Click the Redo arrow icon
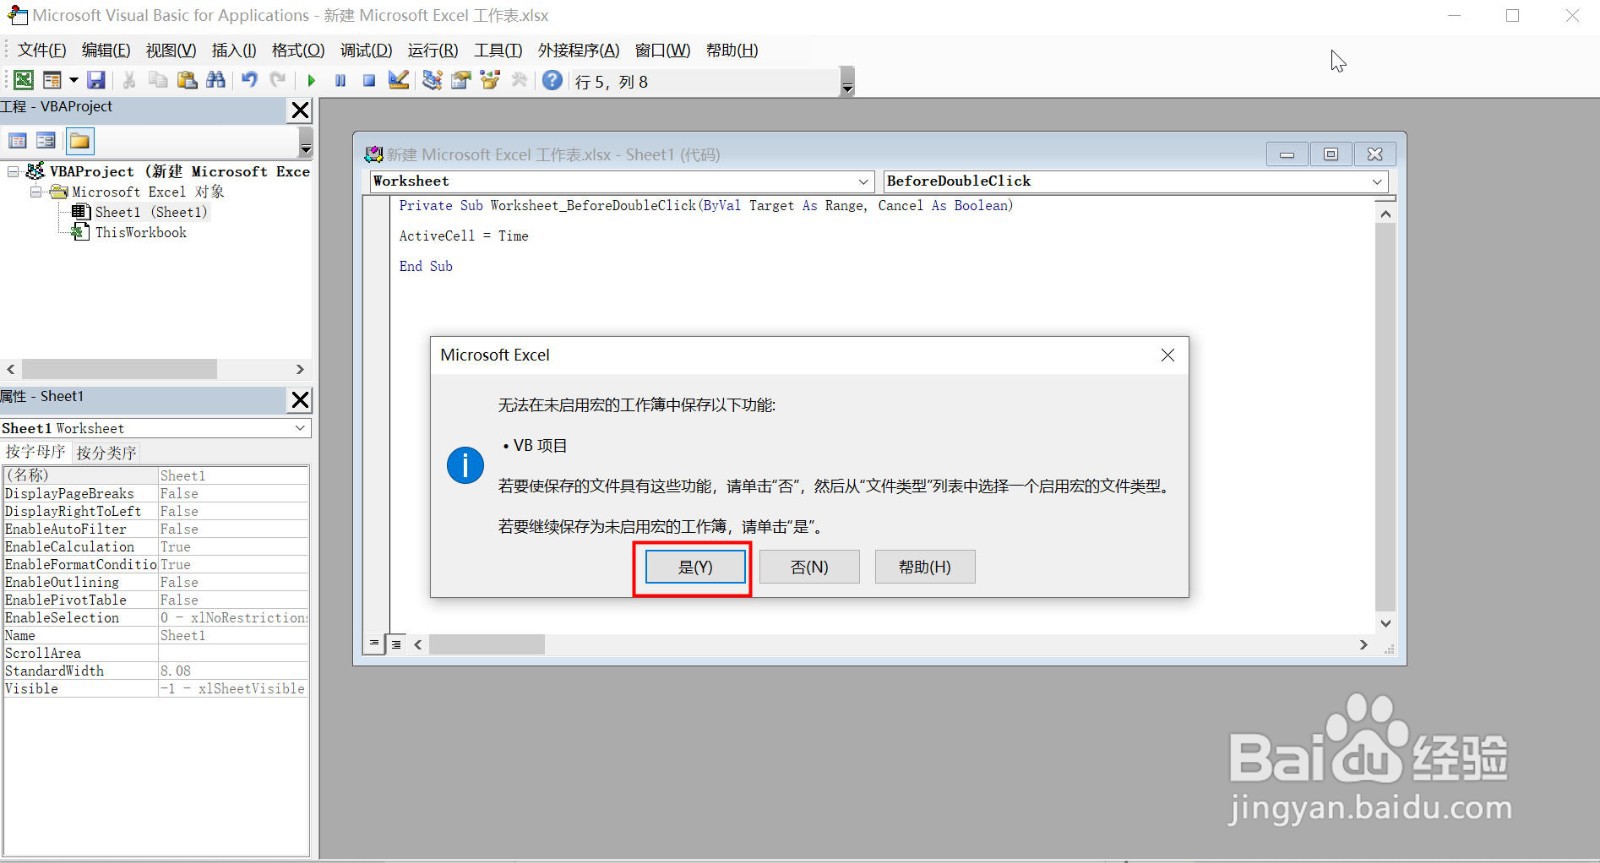Screen dimensions: 1600x863 (278, 80)
